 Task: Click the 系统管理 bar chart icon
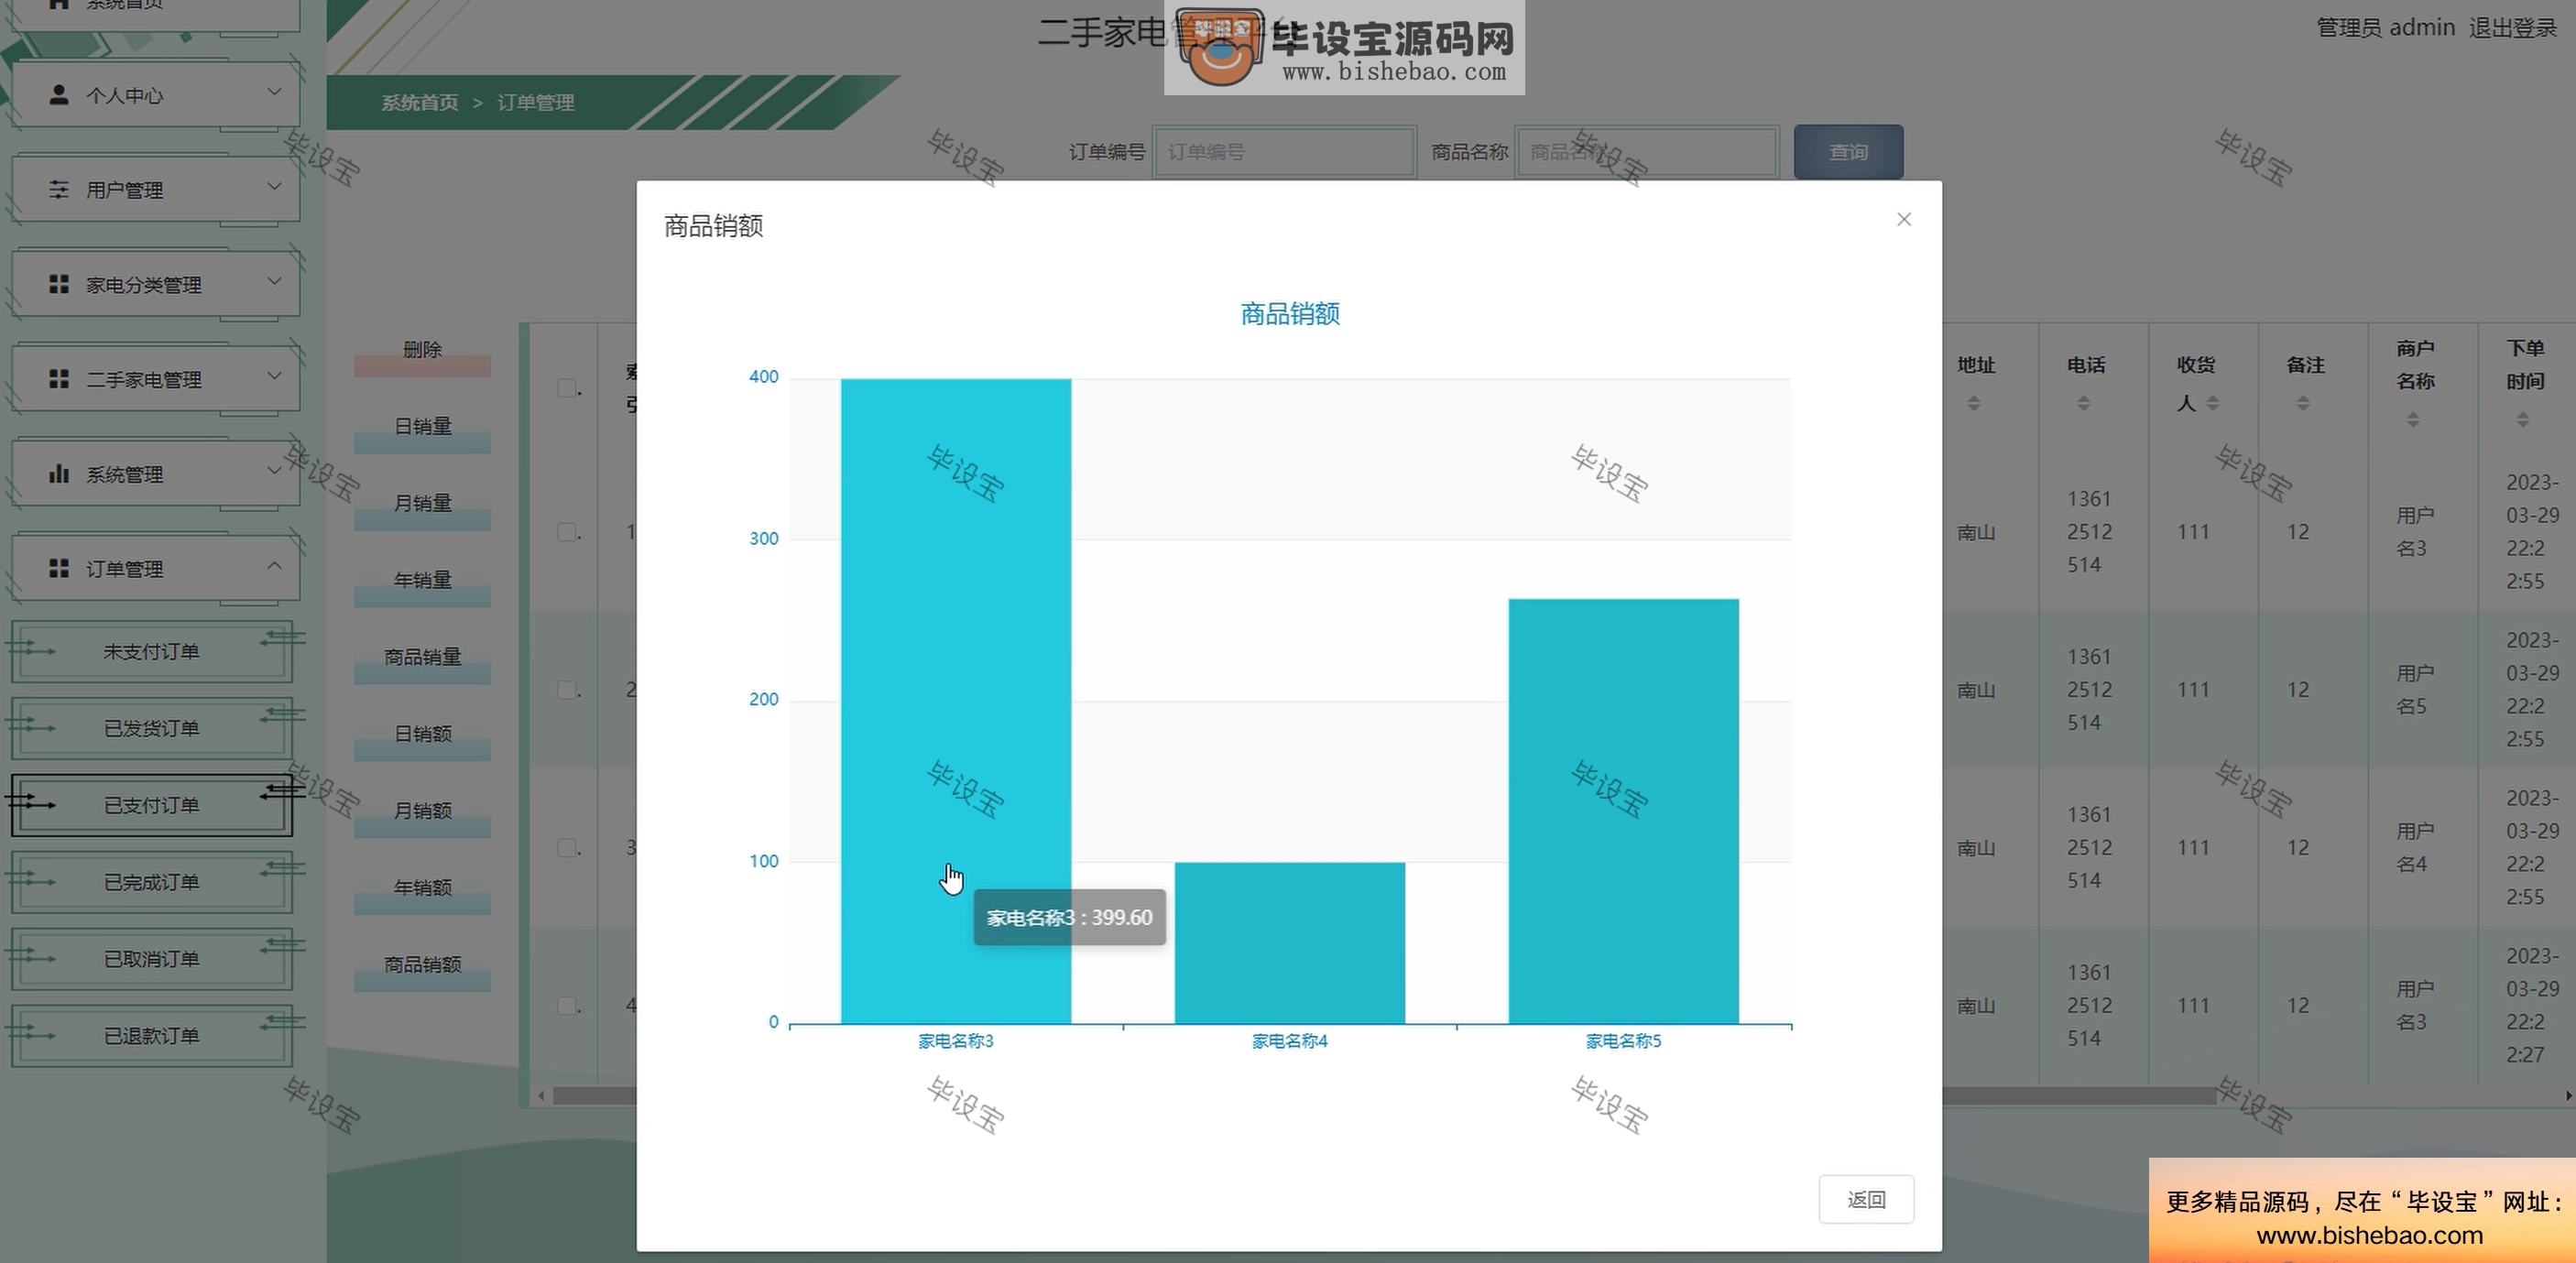[59, 473]
